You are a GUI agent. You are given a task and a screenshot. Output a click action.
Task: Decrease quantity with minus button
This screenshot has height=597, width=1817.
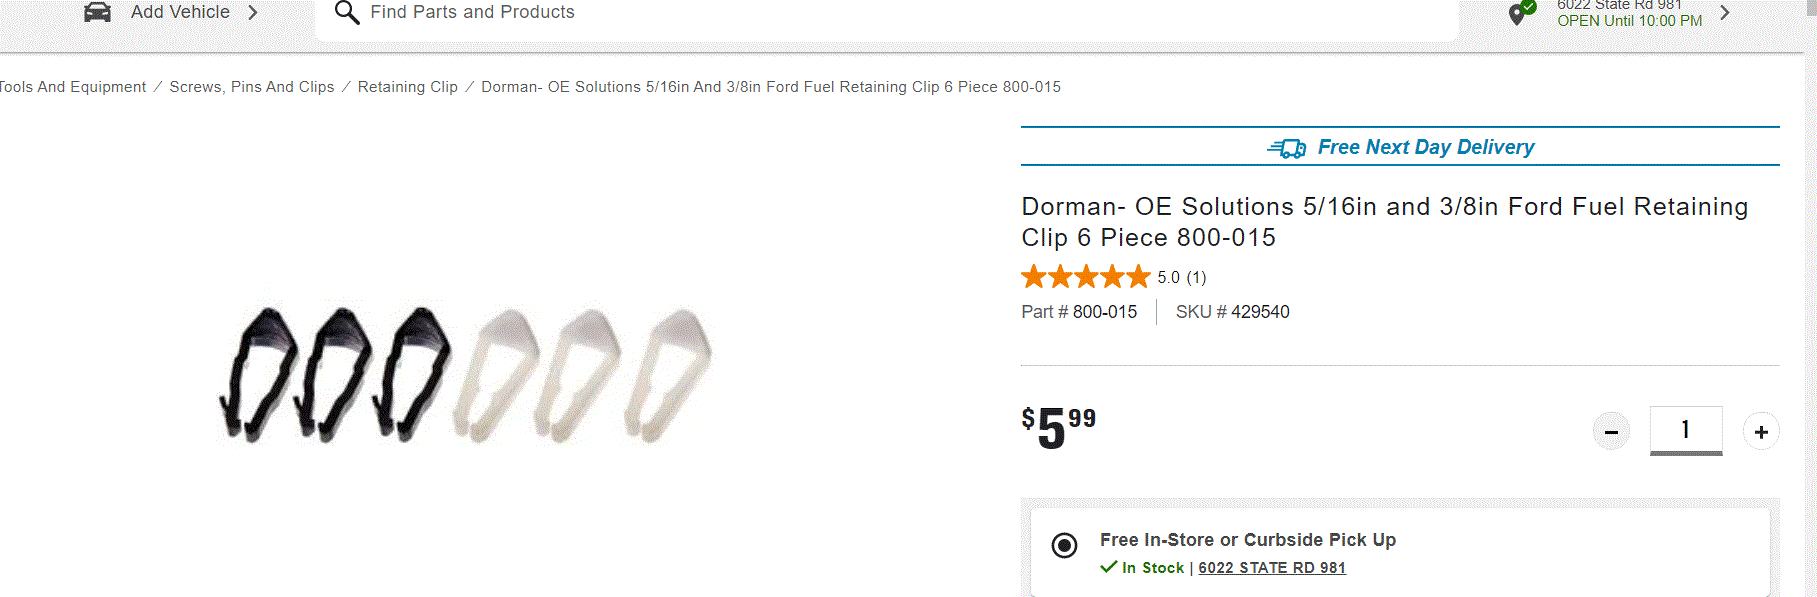(x=1611, y=432)
